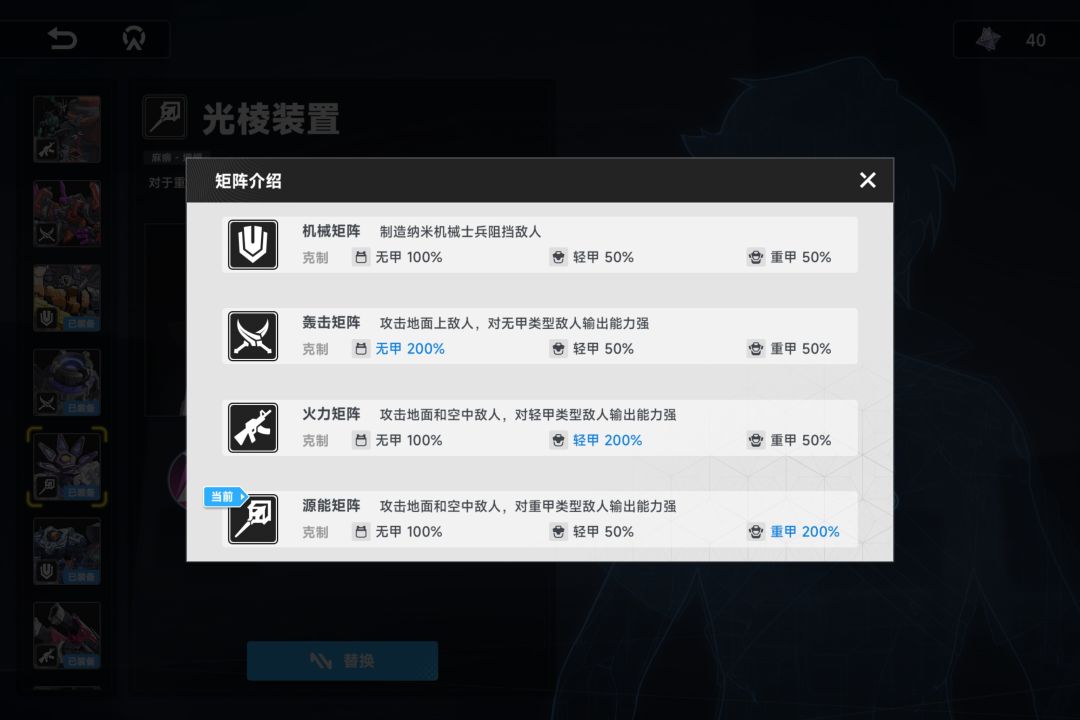1080x720 pixels.
Task: Click the 替换 replace button
Action: coord(342,661)
